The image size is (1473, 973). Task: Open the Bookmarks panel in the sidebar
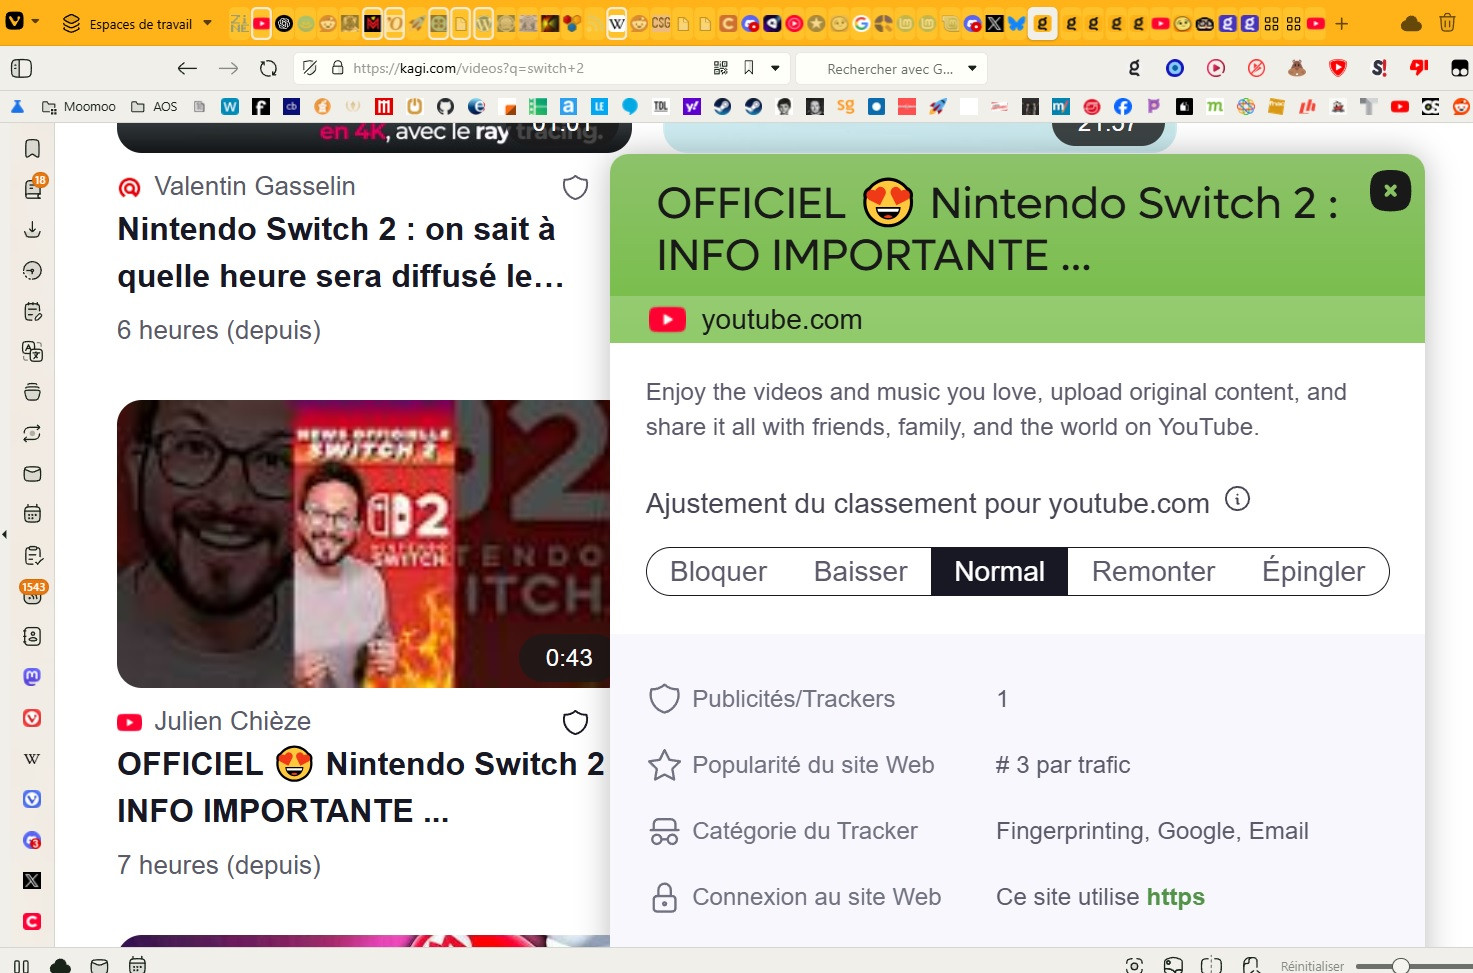(32, 149)
